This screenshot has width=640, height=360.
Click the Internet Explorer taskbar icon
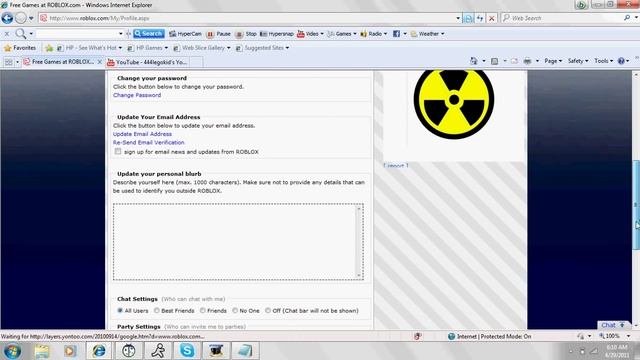pos(99,351)
